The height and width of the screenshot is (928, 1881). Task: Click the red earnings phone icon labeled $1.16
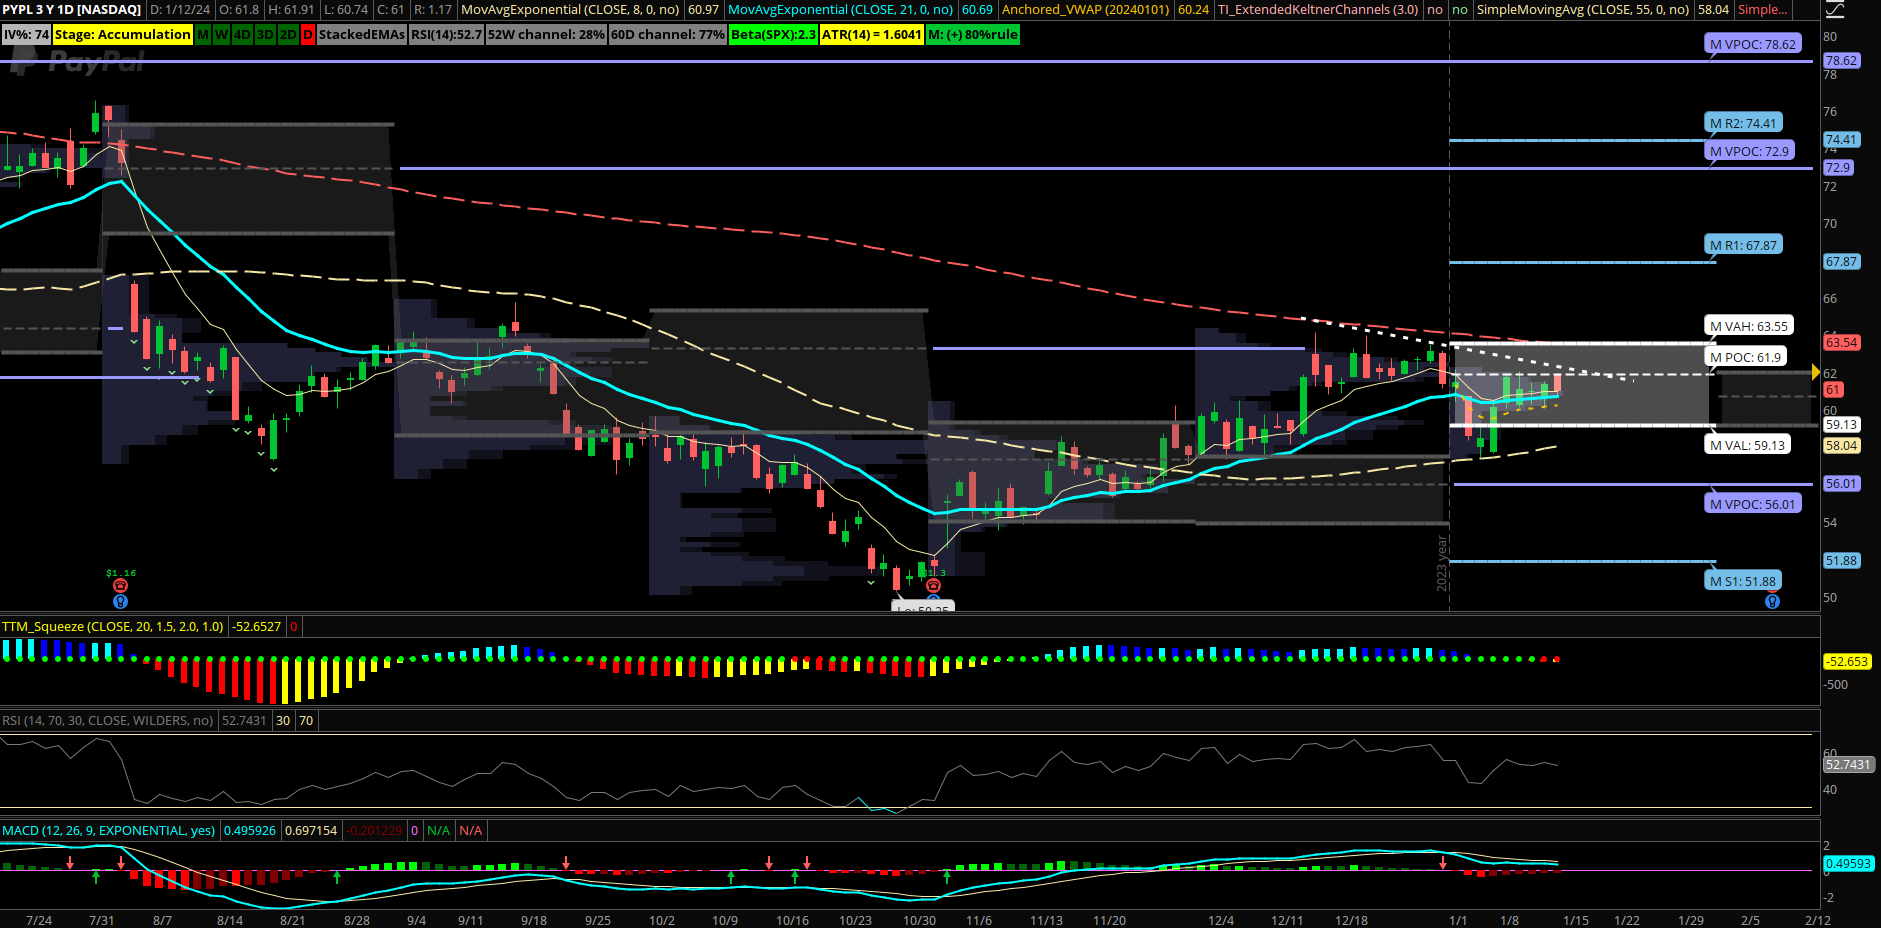point(120,586)
